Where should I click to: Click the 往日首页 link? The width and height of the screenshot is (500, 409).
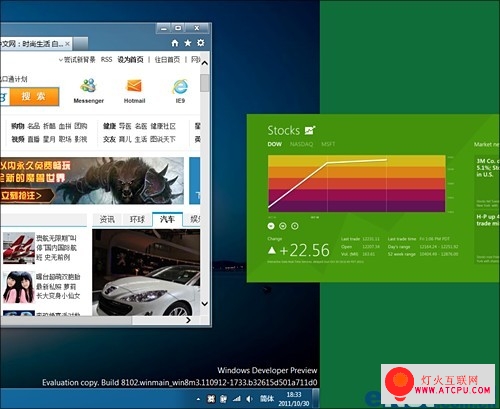coord(167,60)
